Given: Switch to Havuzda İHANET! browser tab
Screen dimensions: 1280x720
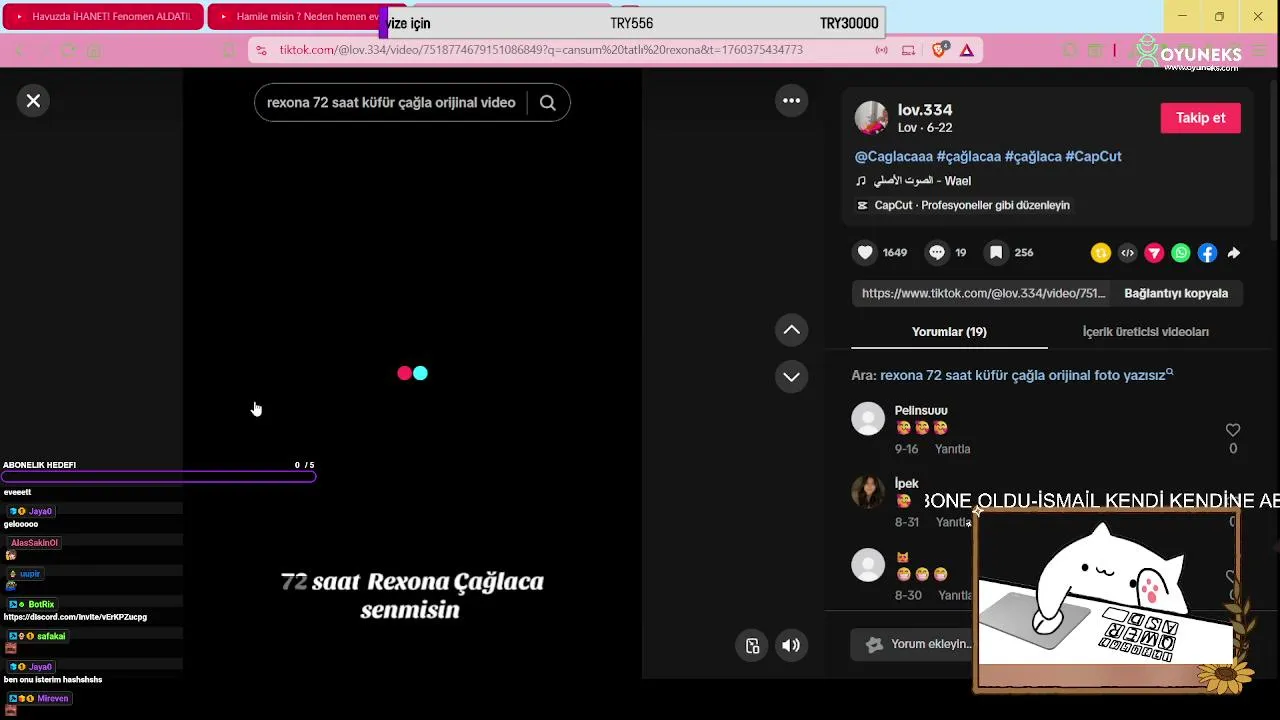Looking at the screenshot, I should click(103, 16).
